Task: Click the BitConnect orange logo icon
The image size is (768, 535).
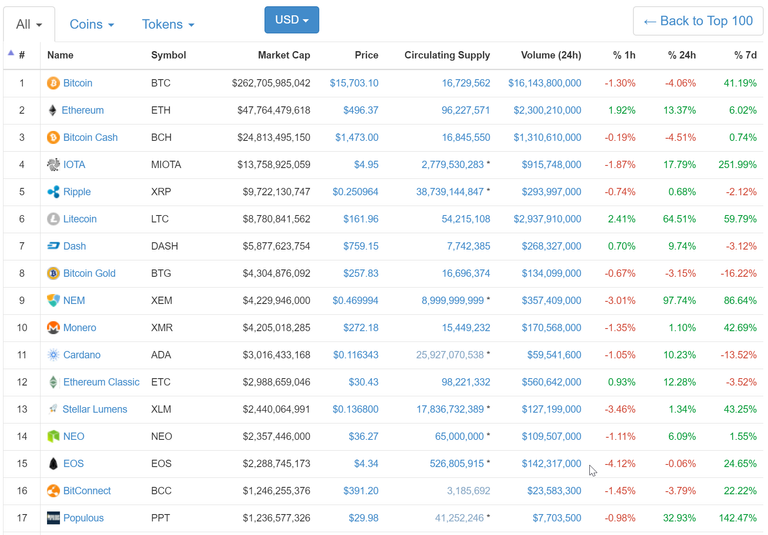Action: click(x=53, y=491)
